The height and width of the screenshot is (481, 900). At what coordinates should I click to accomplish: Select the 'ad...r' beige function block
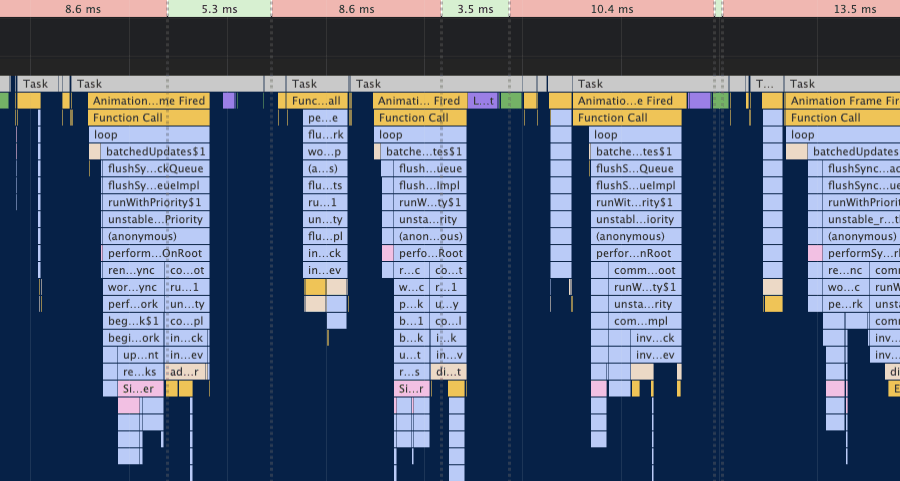coord(187,372)
